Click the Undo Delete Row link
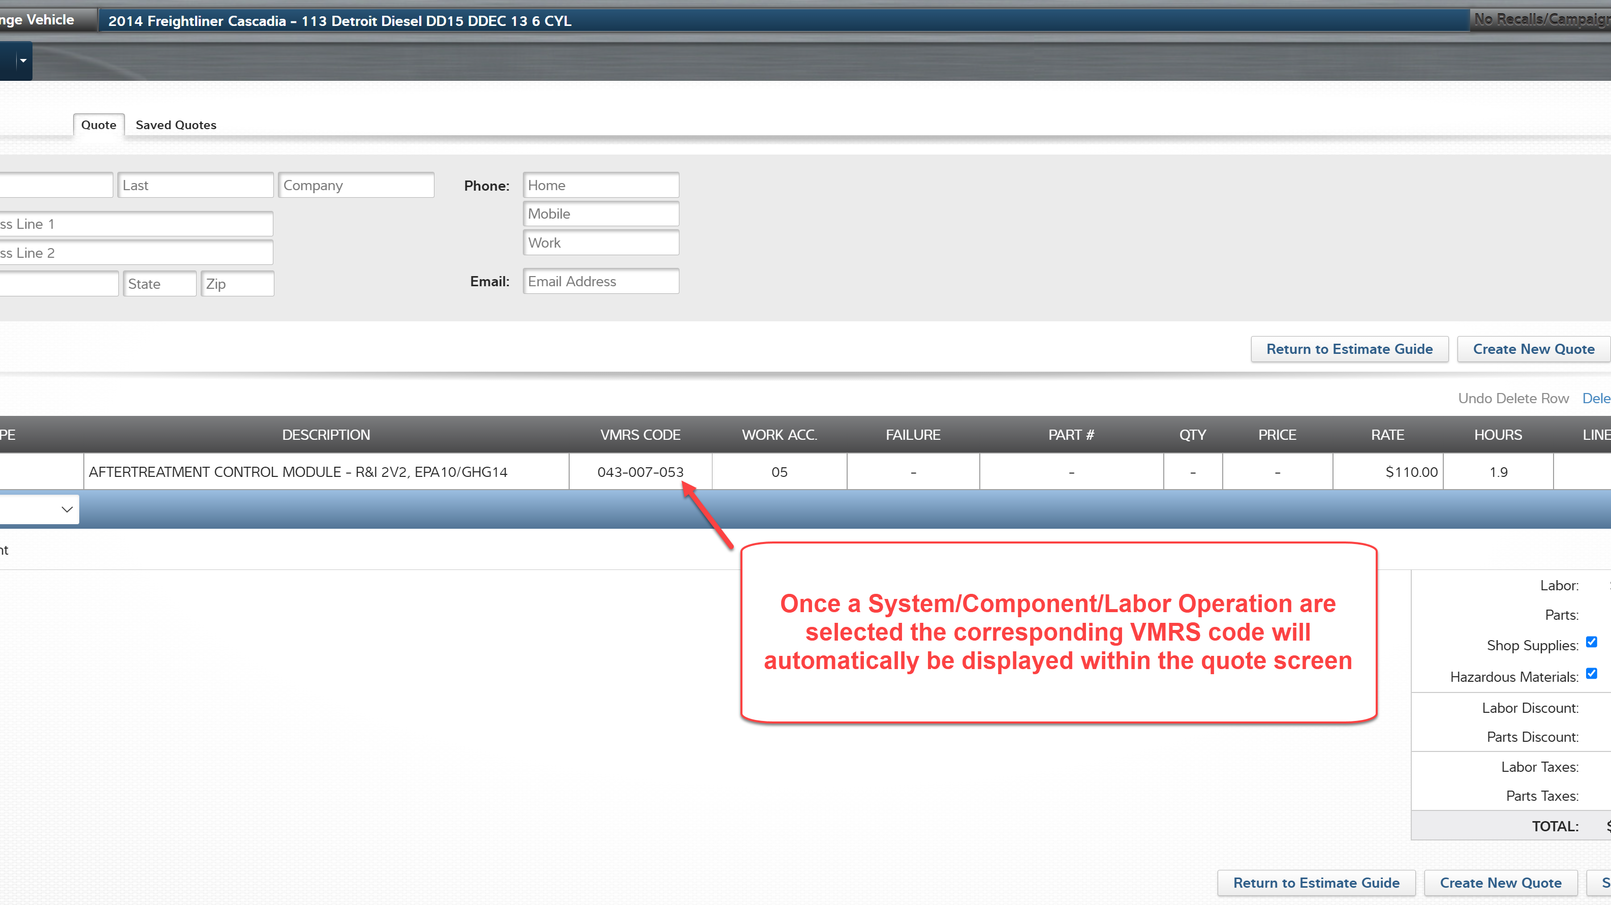The width and height of the screenshot is (1611, 905). (1513, 398)
